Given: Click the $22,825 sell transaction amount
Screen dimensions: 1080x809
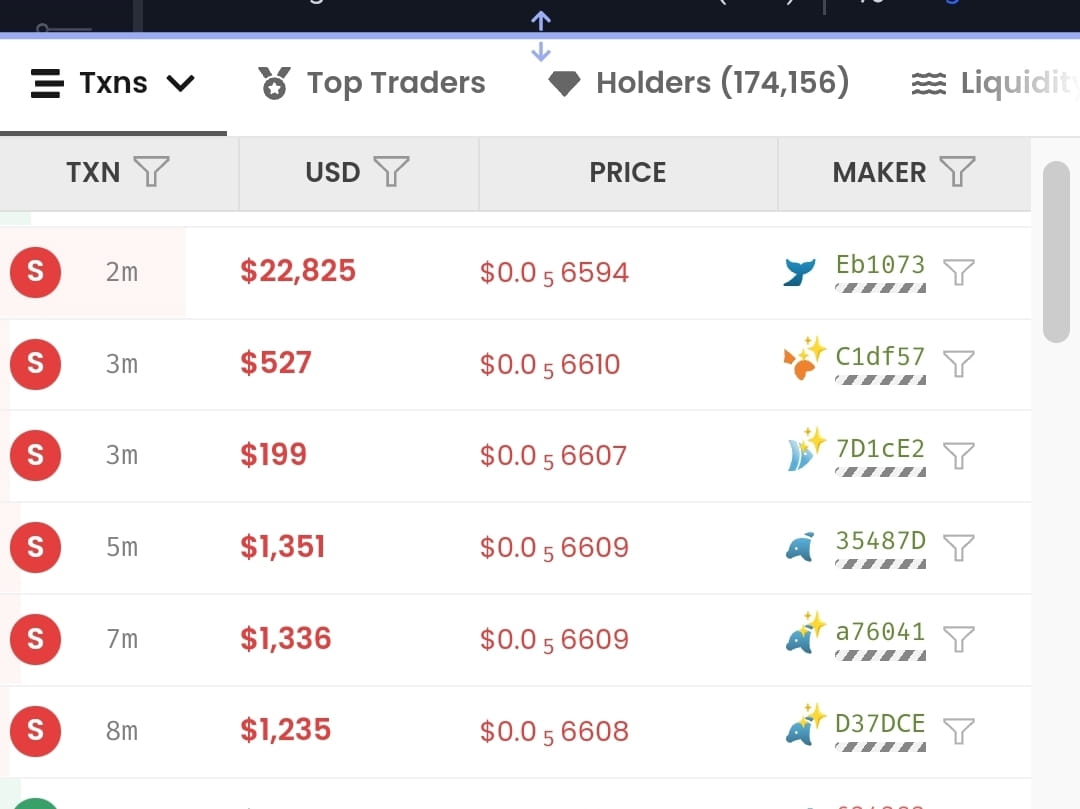Looking at the screenshot, I should point(297,270).
